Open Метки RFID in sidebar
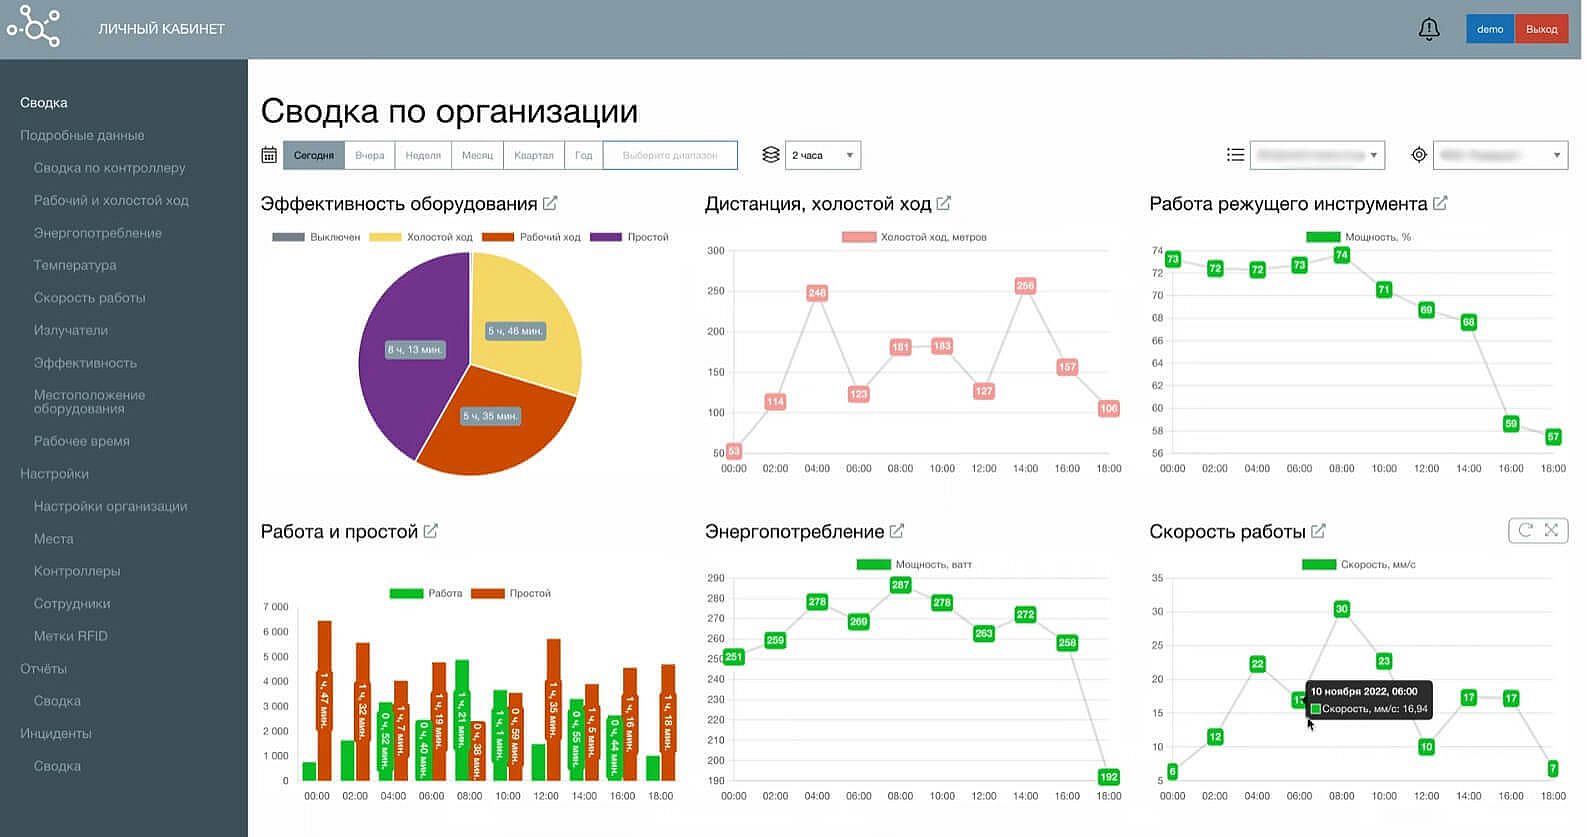The width and height of the screenshot is (1587, 837). tap(70, 636)
